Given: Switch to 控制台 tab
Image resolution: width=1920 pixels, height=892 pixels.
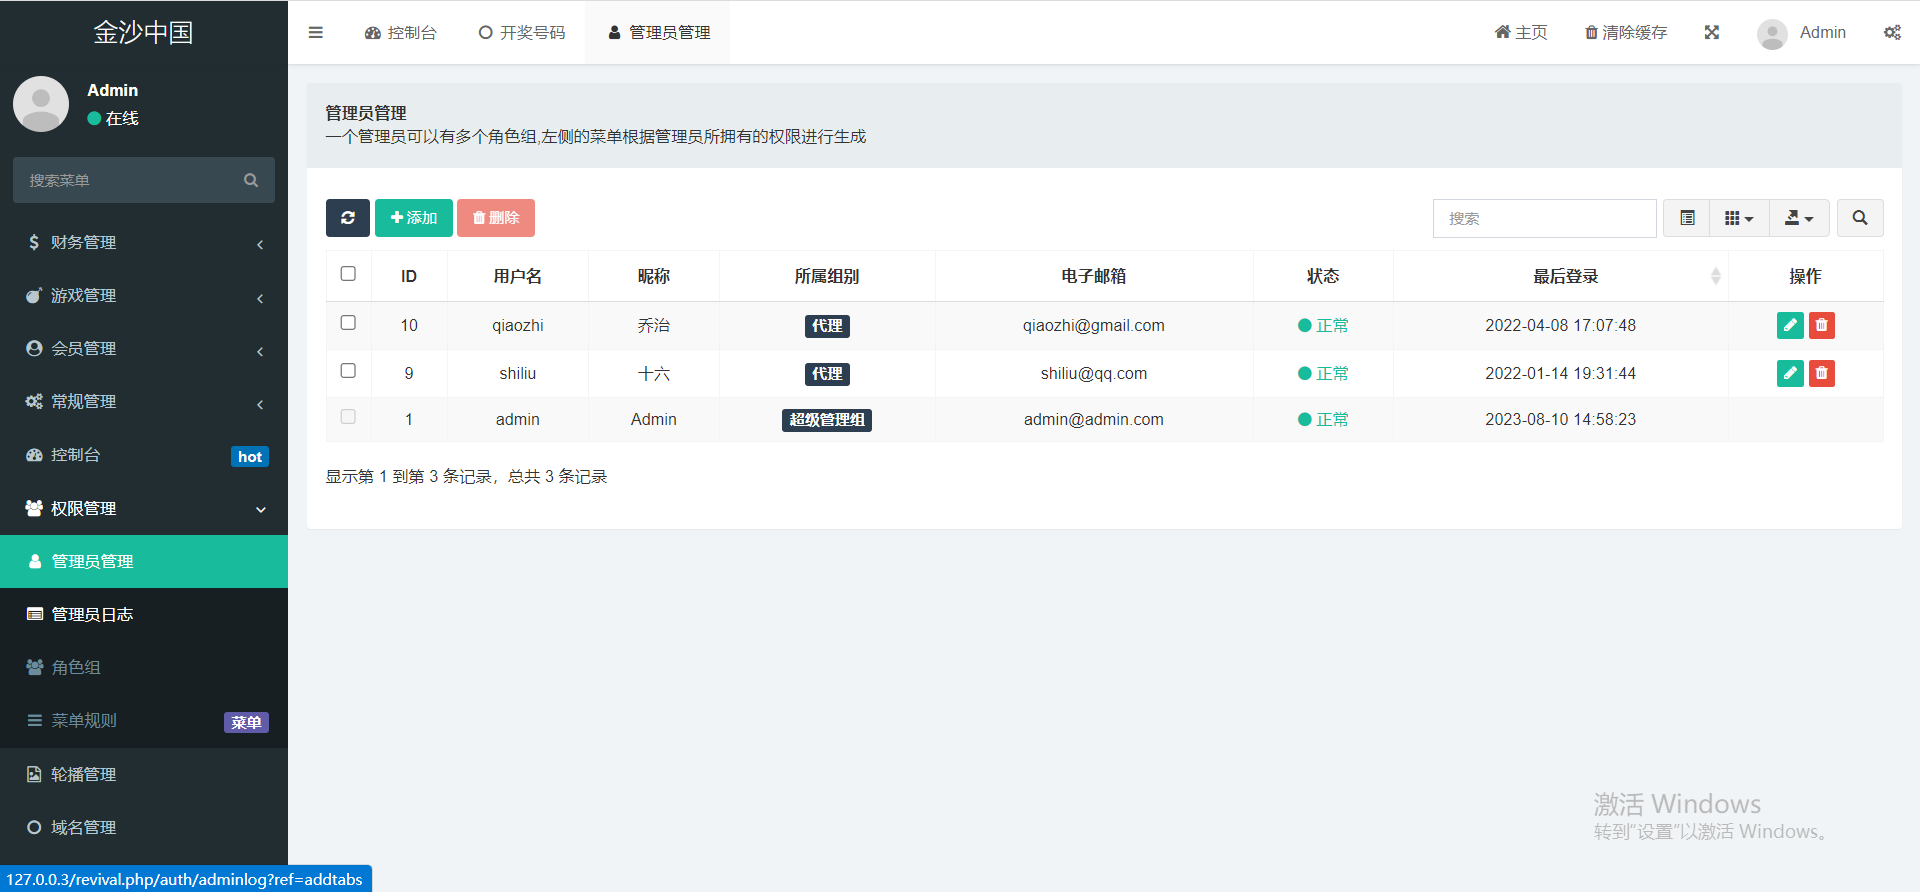Looking at the screenshot, I should (x=401, y=32).
